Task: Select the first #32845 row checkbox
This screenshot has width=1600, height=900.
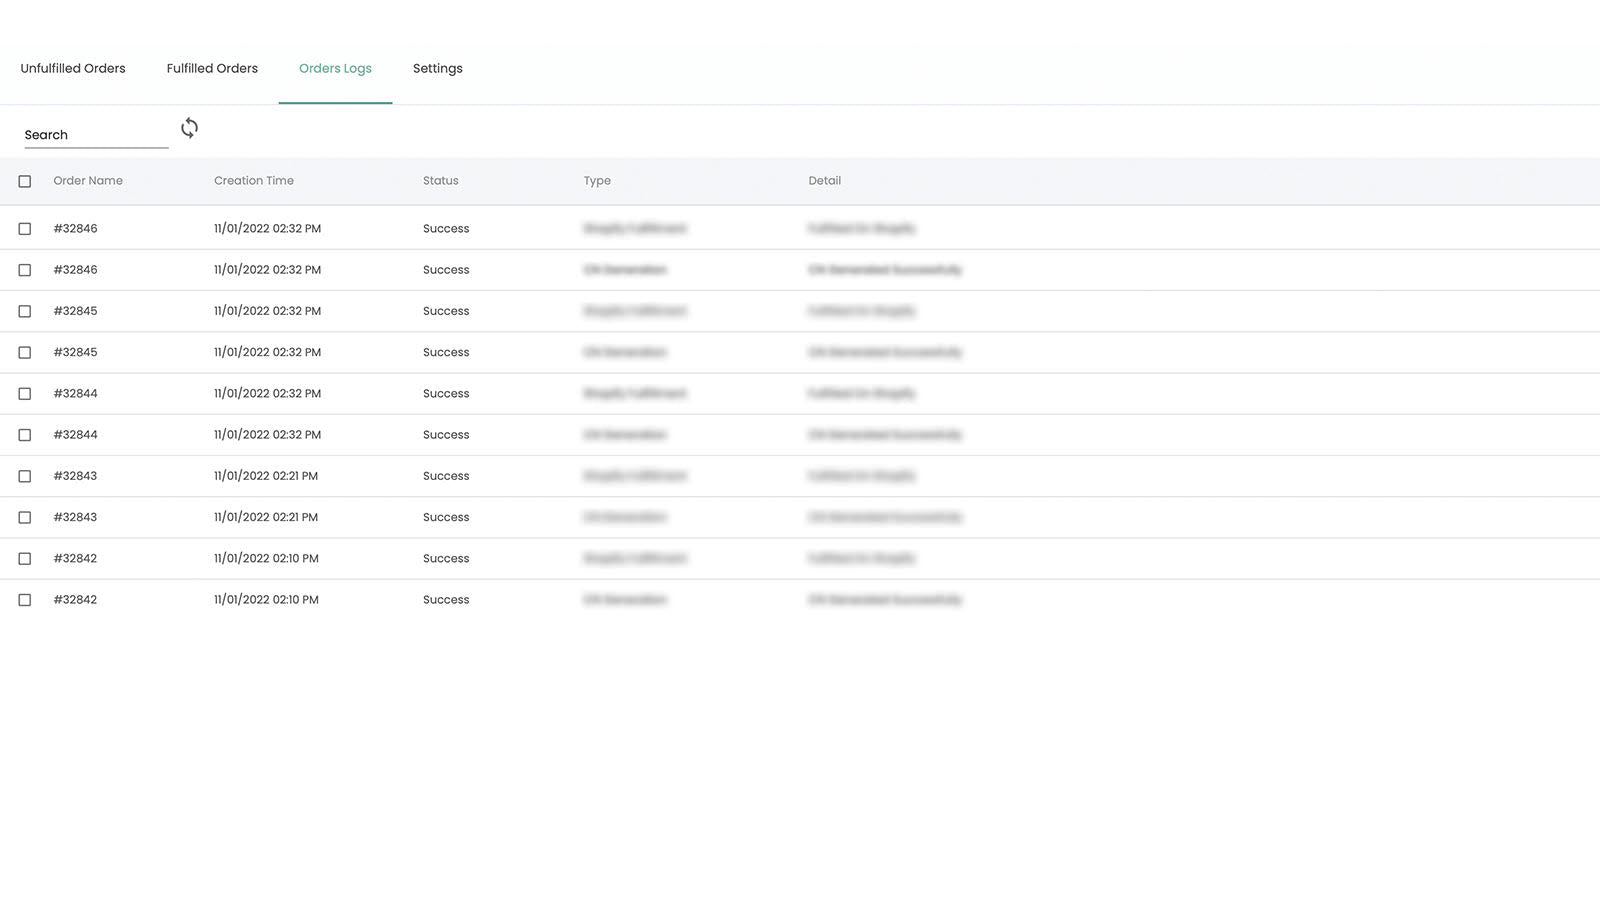Action: 25,311
